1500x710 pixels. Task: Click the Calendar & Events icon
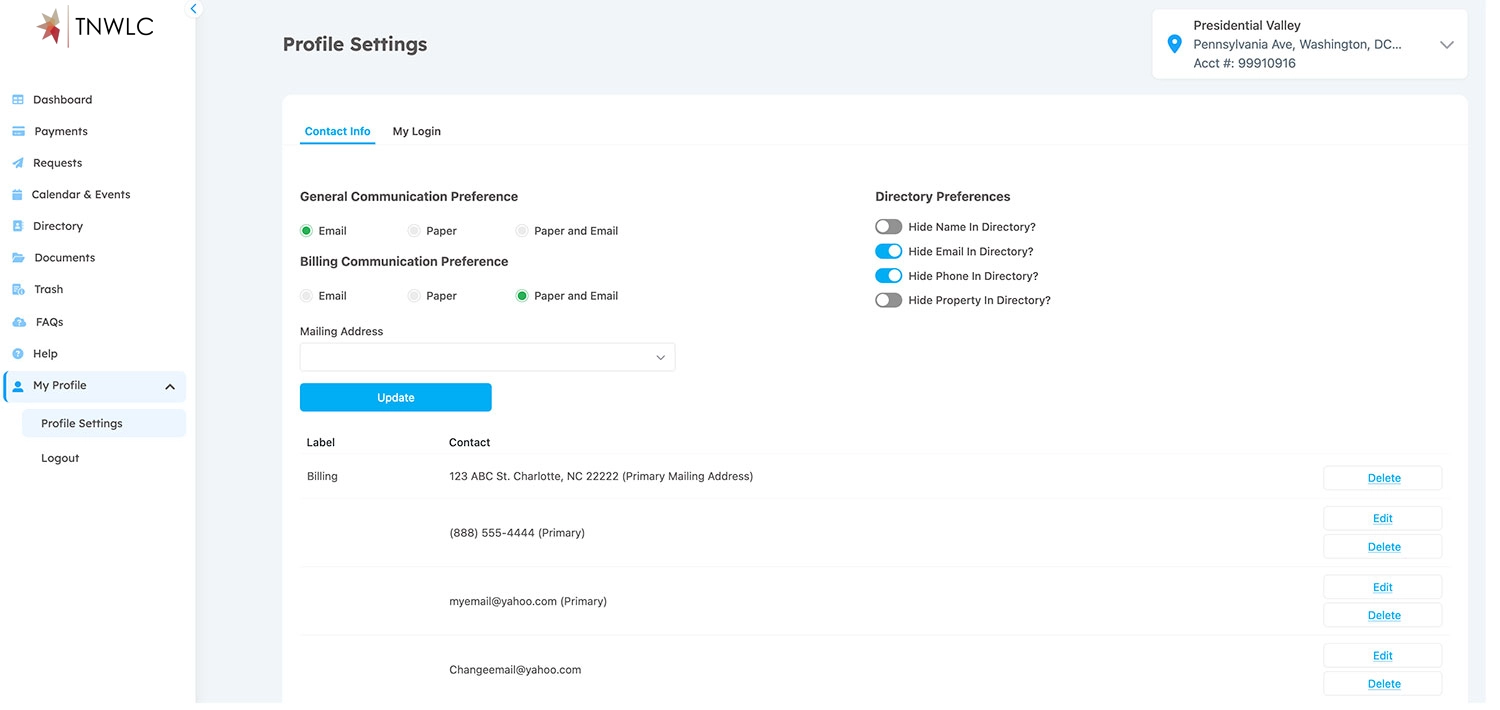(x=18, y=195)
